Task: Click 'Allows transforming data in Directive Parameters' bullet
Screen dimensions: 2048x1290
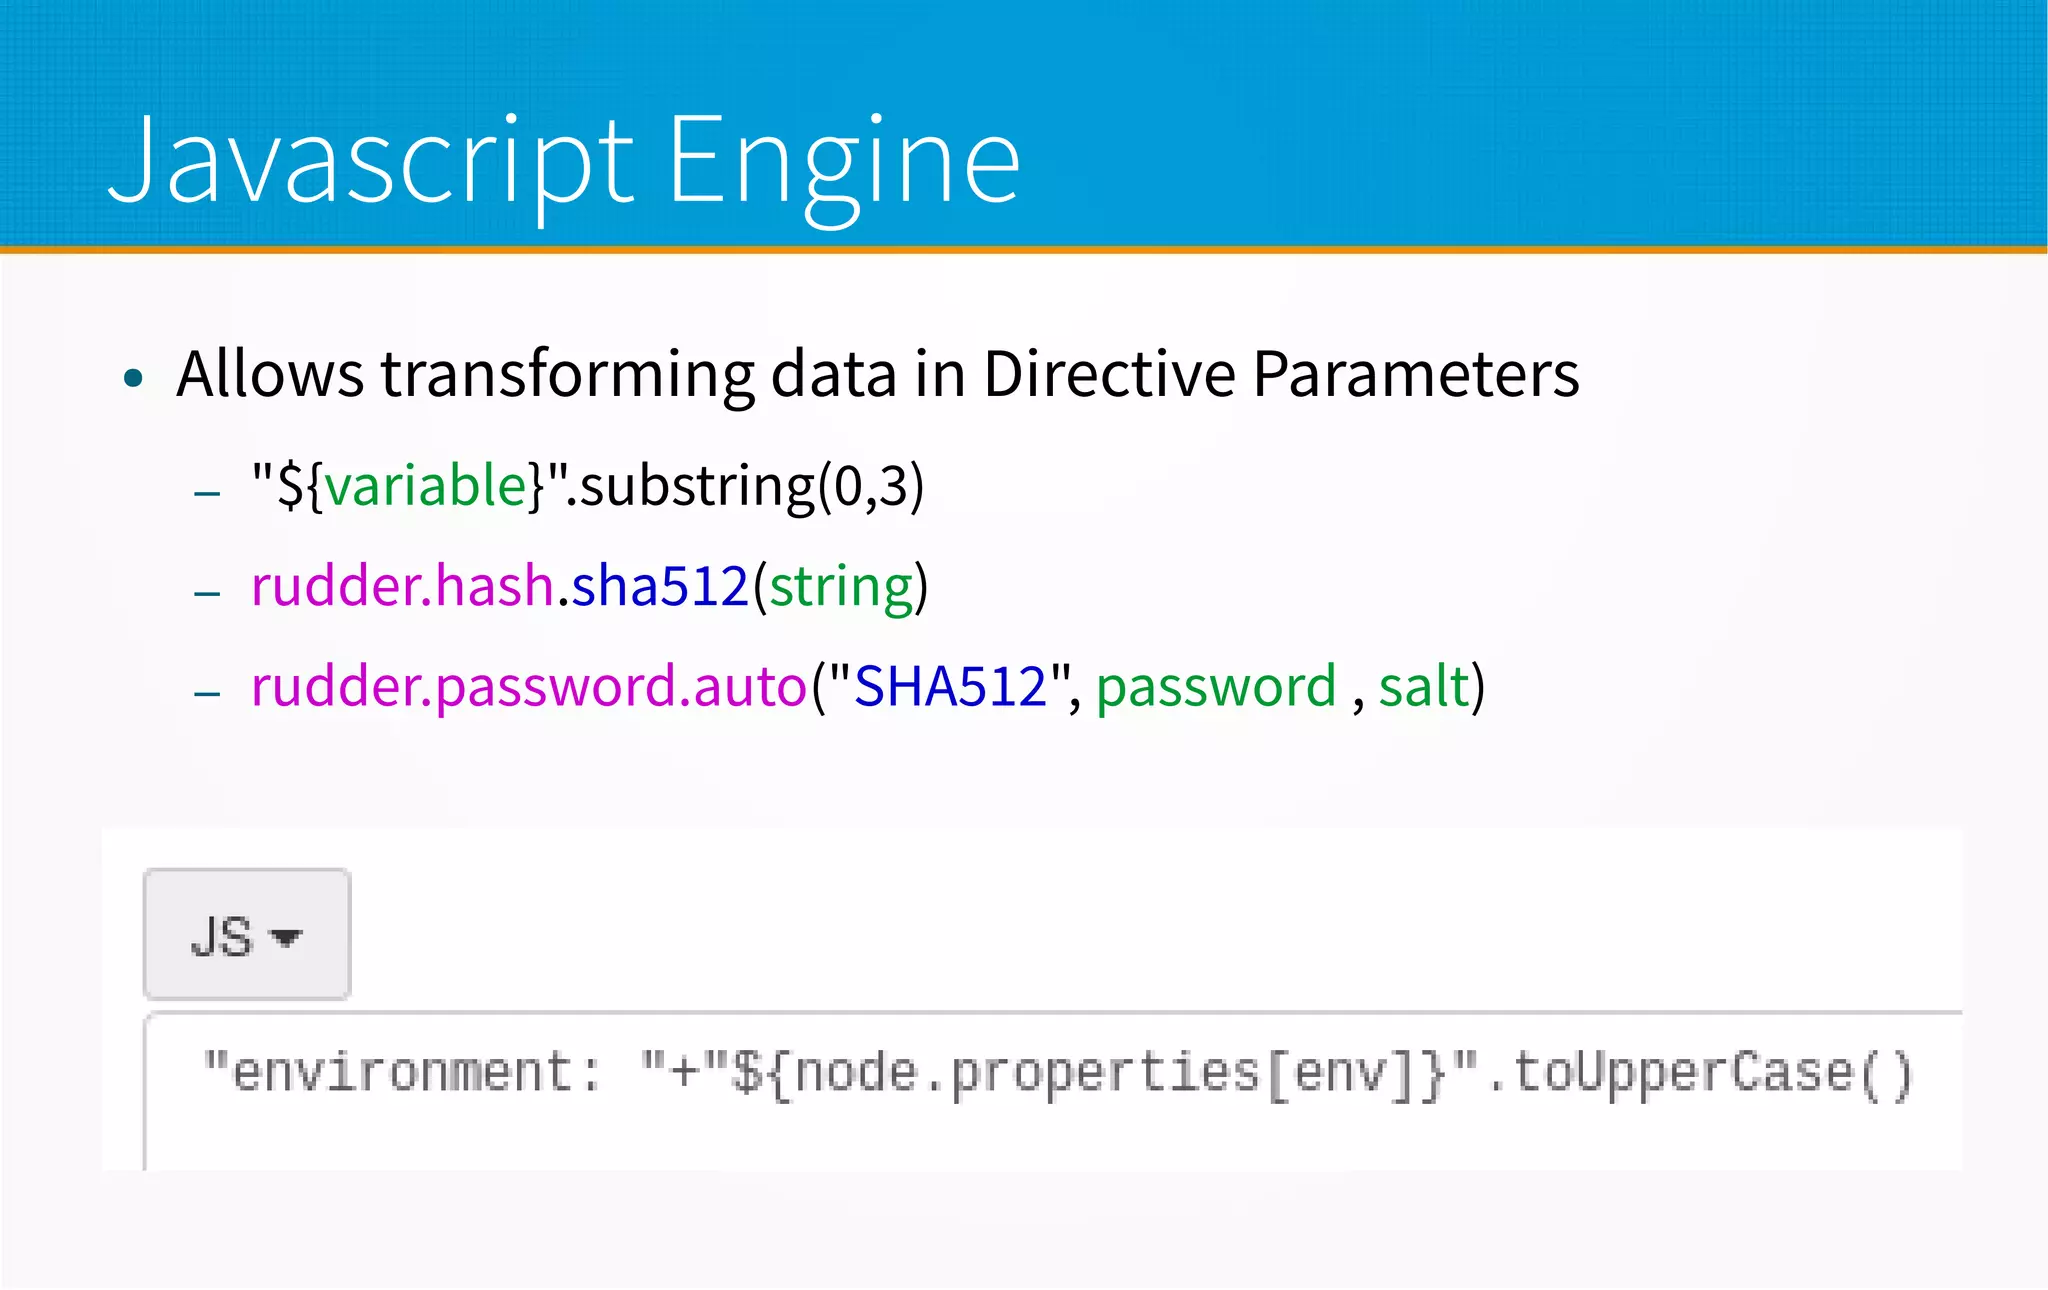Action: (877, 374)
